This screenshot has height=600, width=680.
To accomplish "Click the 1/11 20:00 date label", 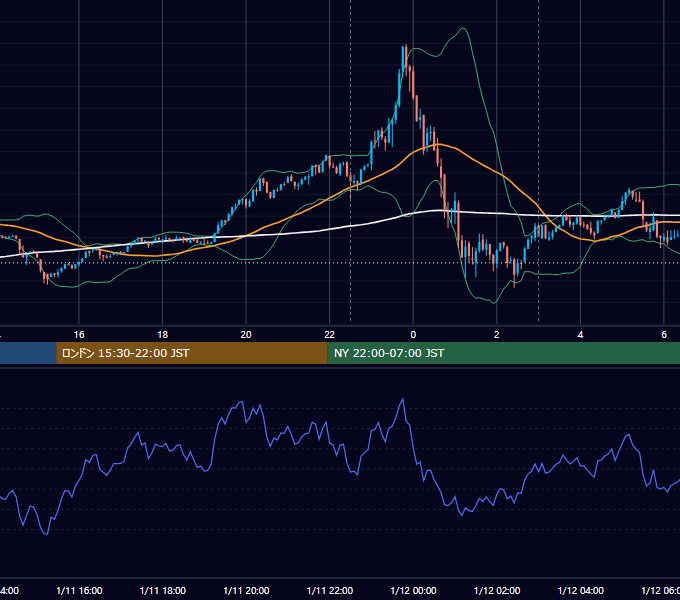I will (246, 590).
